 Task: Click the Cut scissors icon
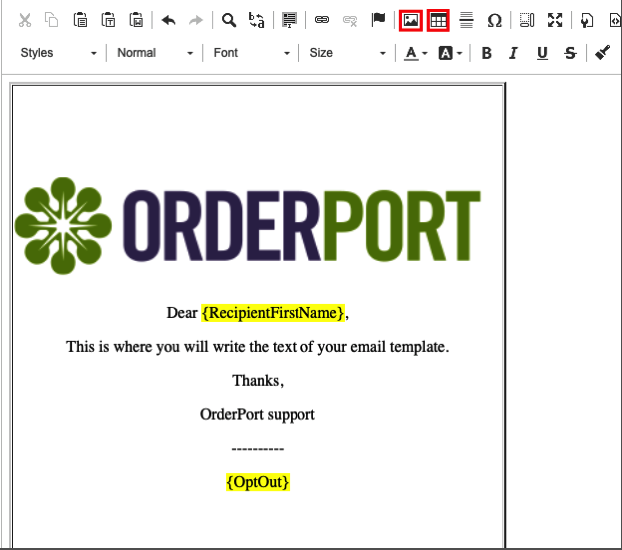[x=25, y=20]
